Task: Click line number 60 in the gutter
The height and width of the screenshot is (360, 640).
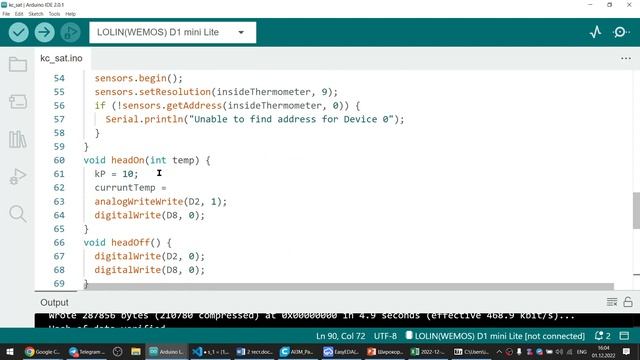Action: tap(59, 160)
